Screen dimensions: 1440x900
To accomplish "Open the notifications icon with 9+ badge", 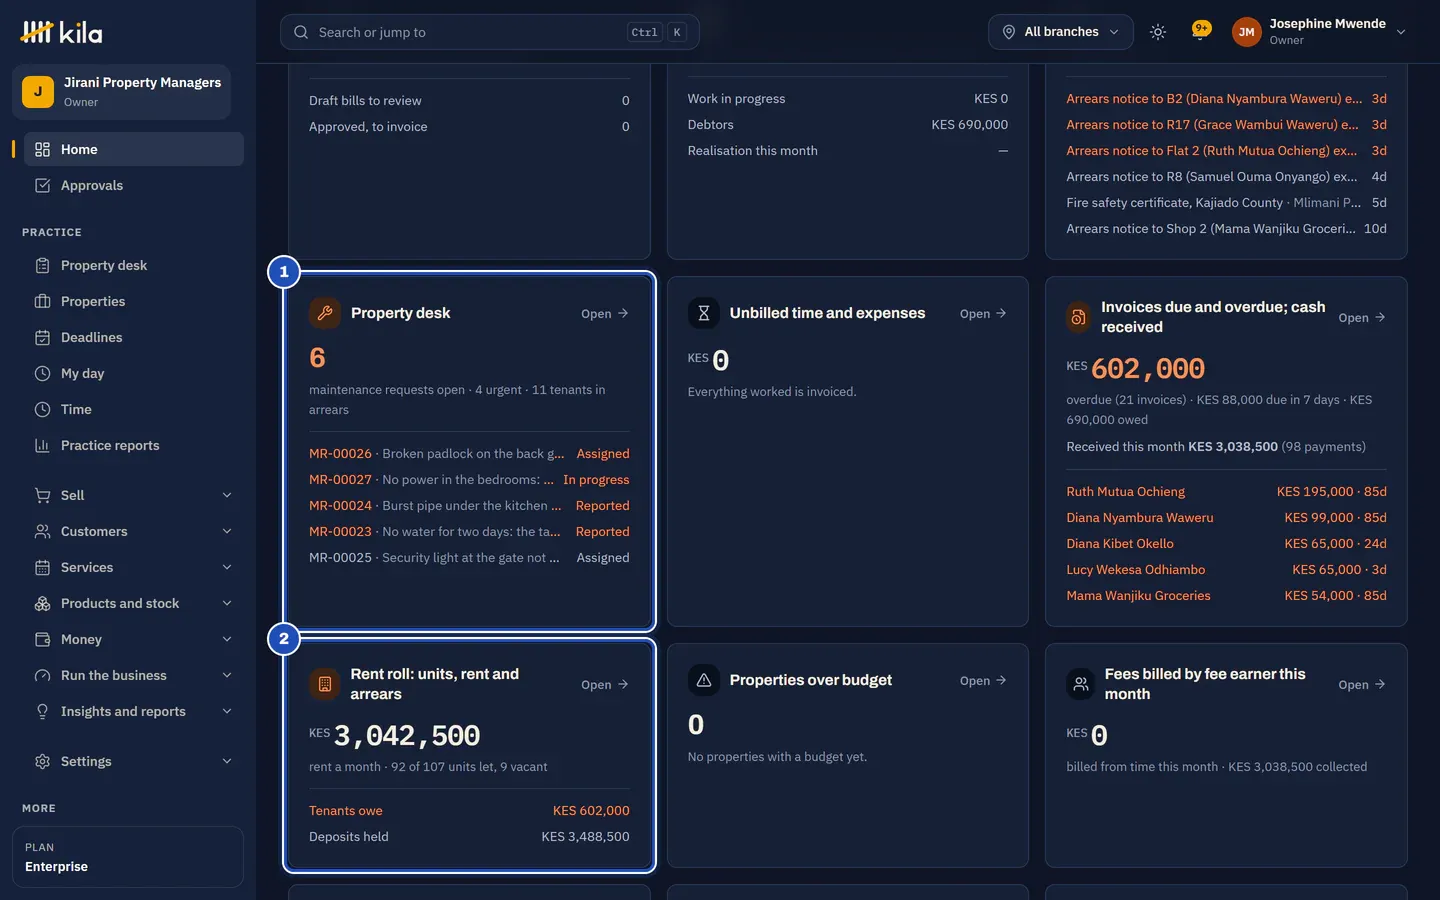I will 1201,30.
